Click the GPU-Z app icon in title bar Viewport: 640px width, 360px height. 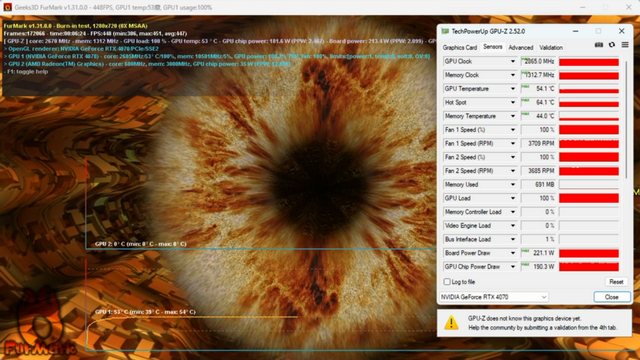[x=445, y=31]
